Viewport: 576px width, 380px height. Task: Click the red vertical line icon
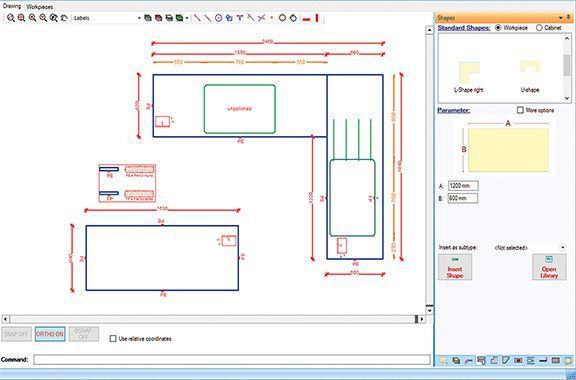(x=317, y=18)
